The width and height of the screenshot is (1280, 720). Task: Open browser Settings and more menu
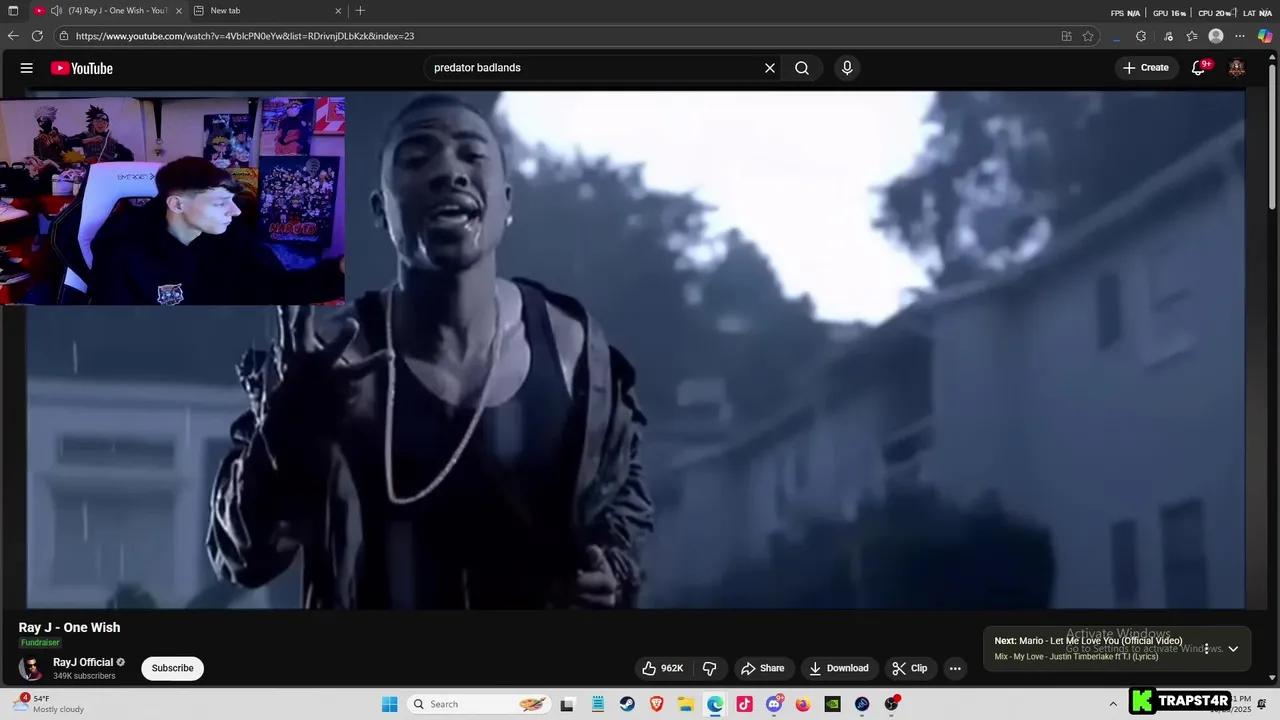pyautogui.click(x=1241, y=36)
